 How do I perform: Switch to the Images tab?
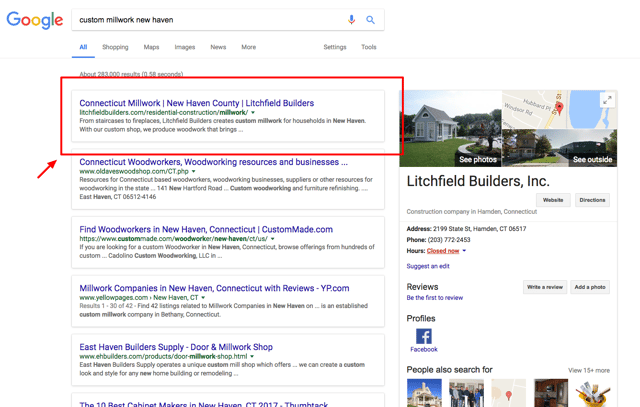pos(185,47)
